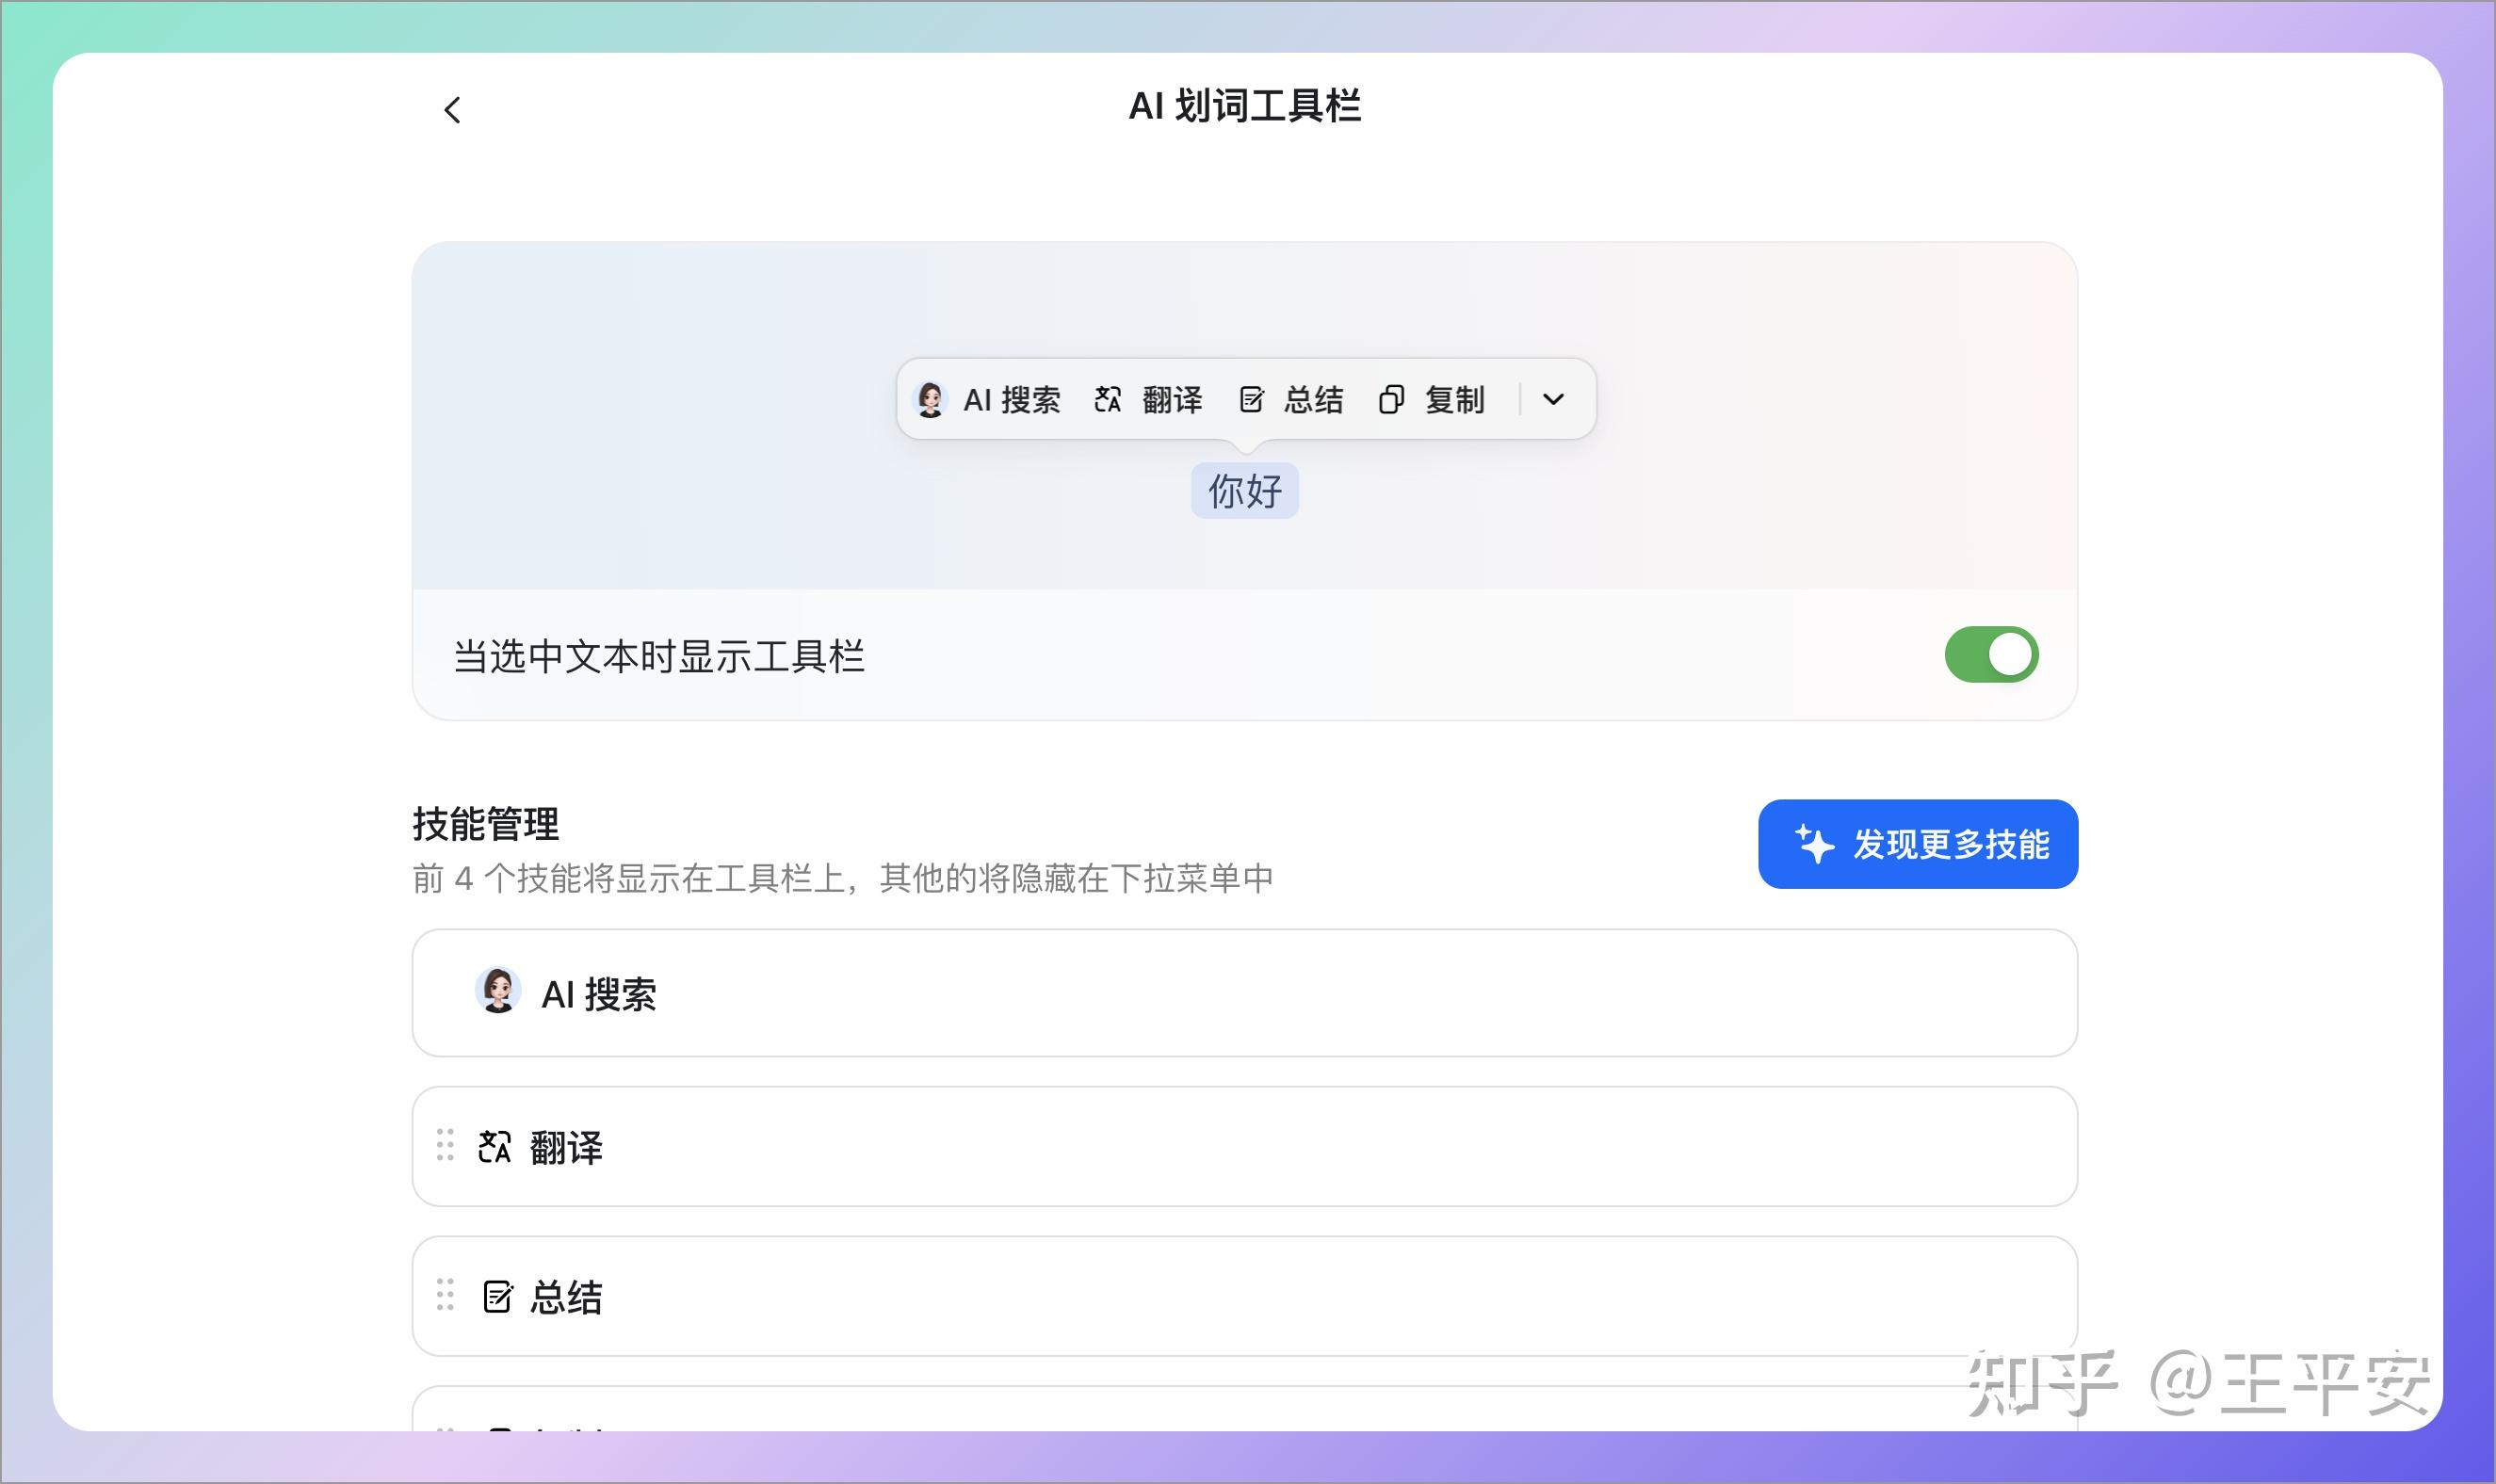Screen dimensions: 2496x1484
Task: Click the AI 搜索 avatar in preview toolbar
Action: 930,400
